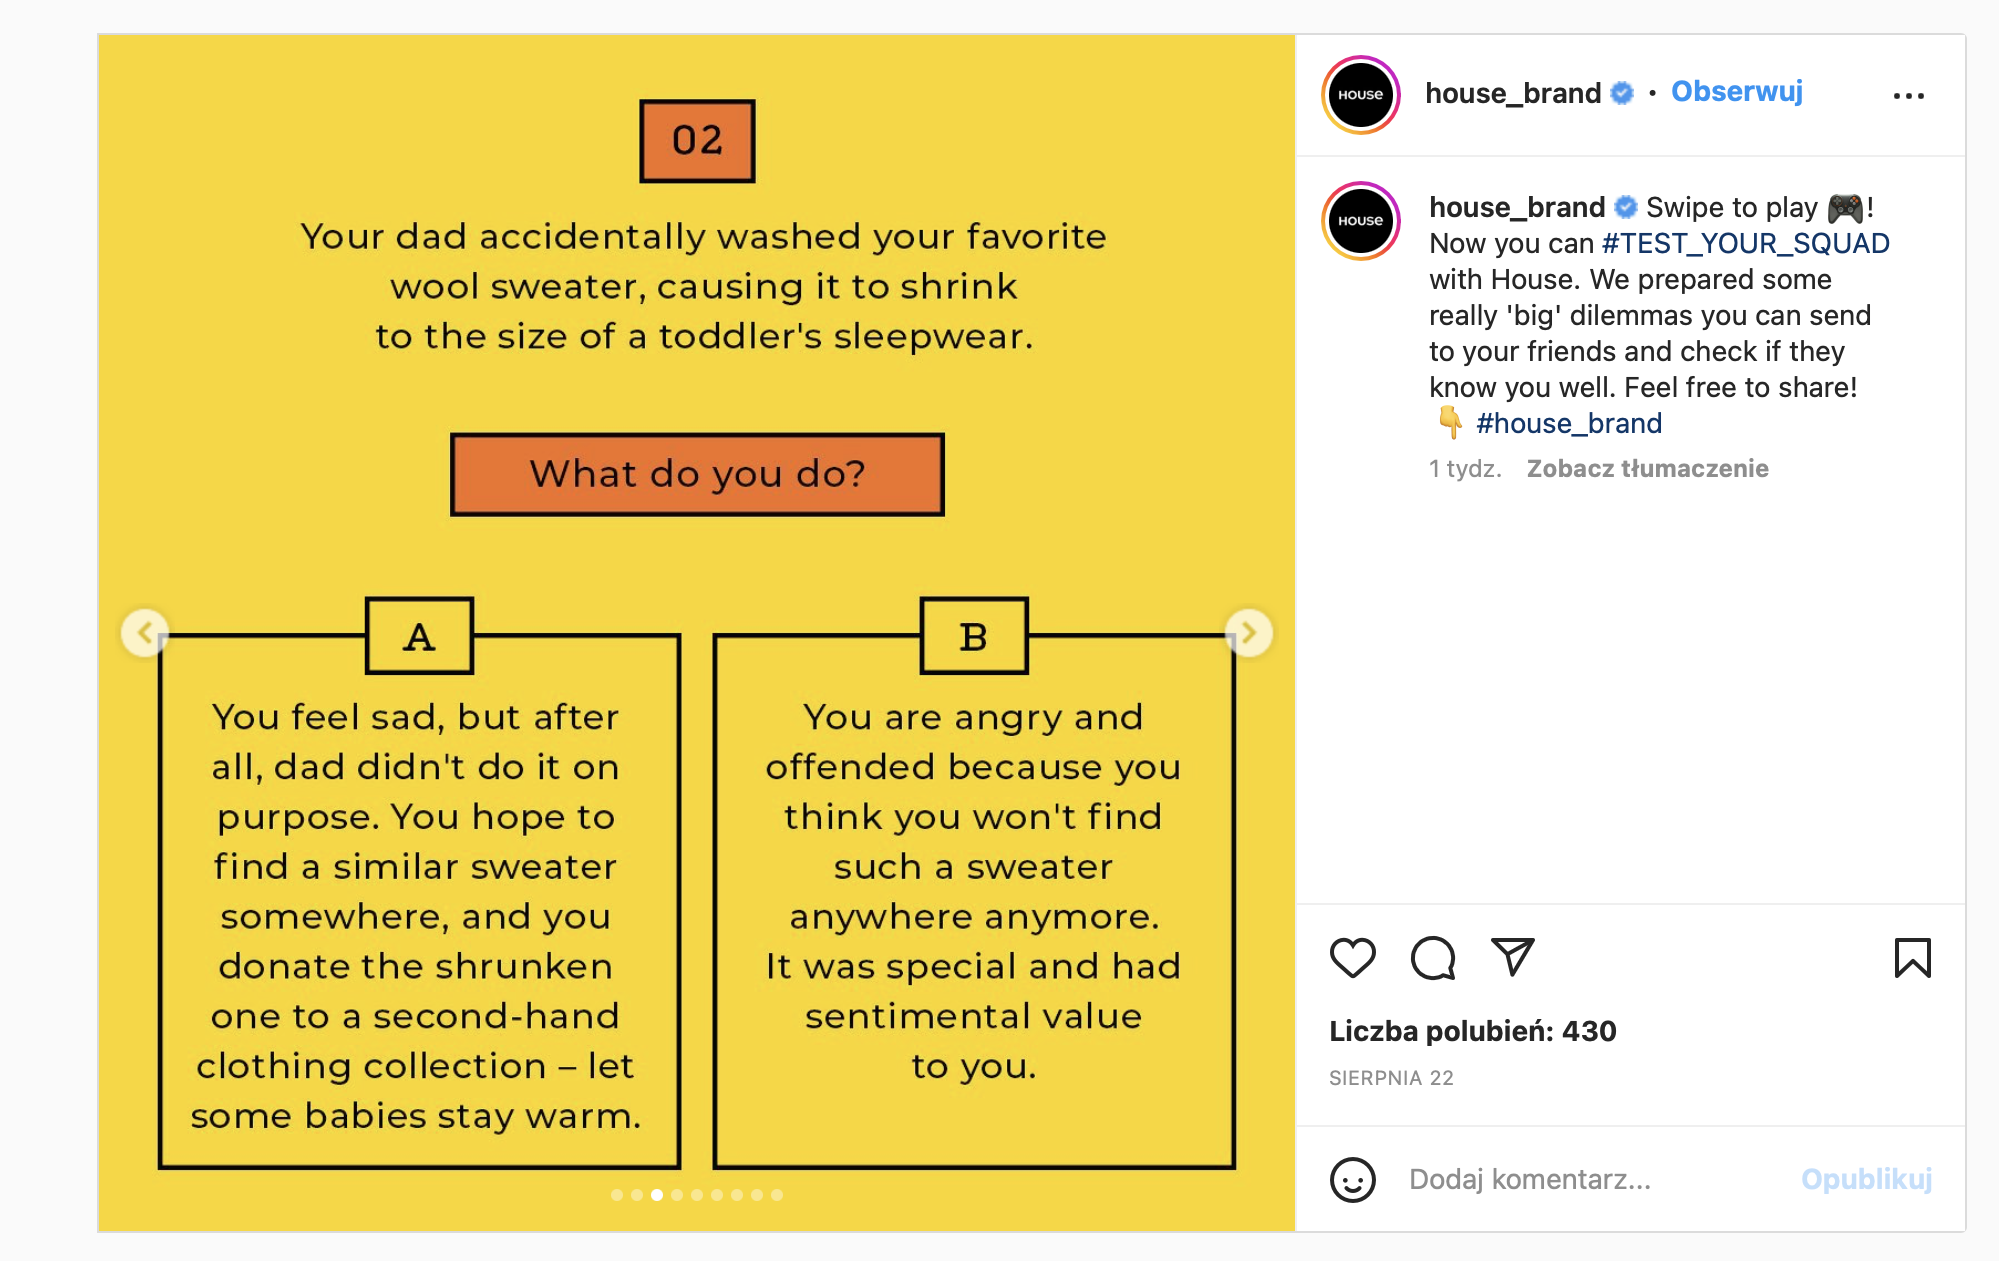Click the House avatar beside the caption
This screenshot has height=1261, width=1999.
tap(1360, 221)
